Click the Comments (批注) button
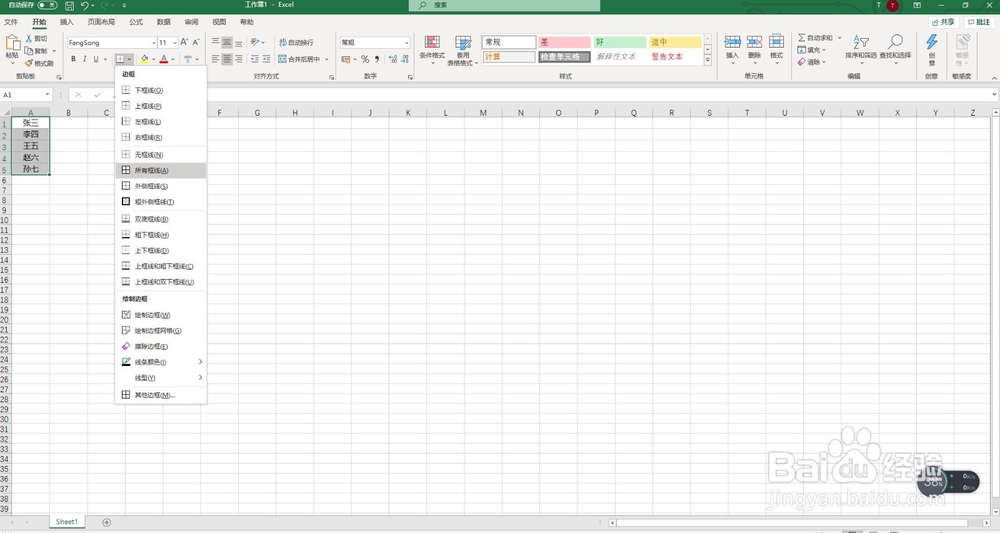 tap(979, 22)
